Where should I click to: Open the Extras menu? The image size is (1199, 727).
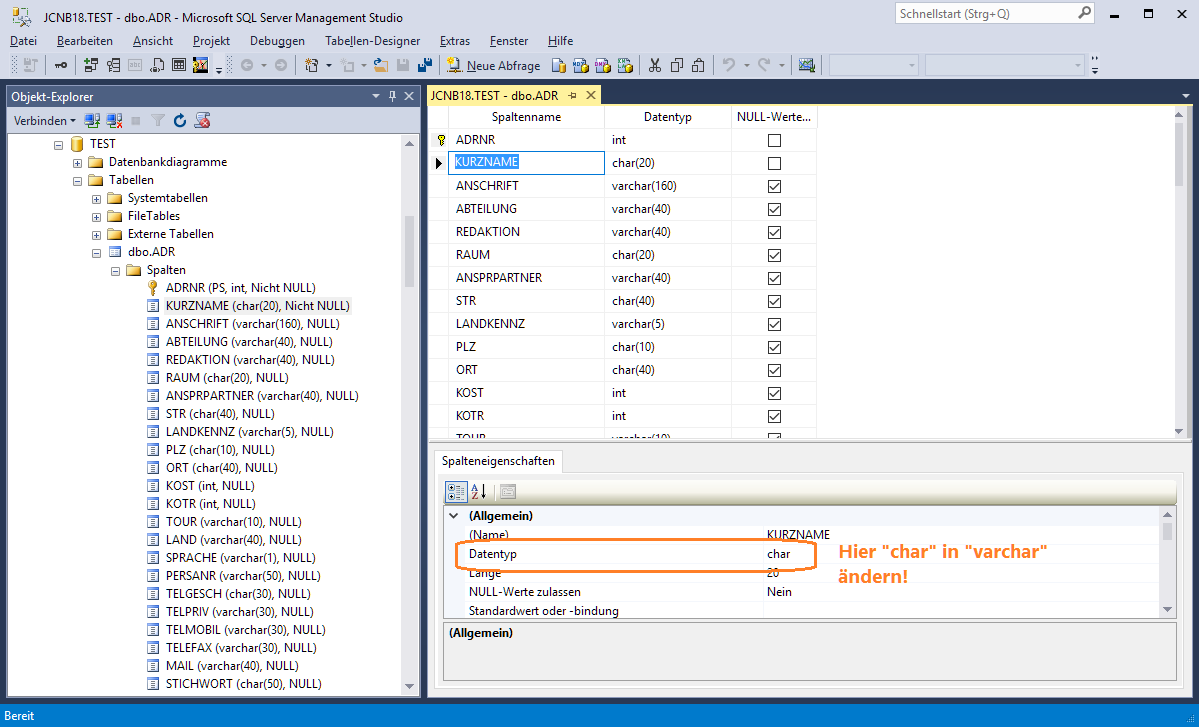(455, 41)
